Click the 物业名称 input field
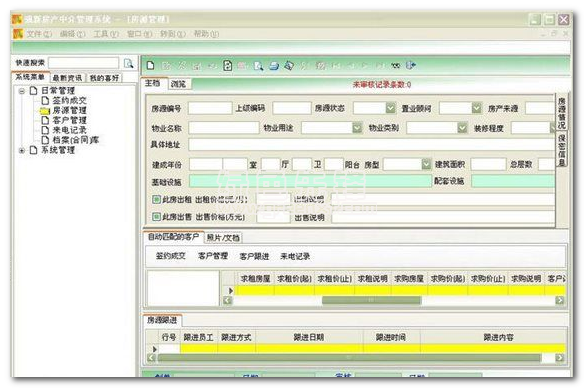 [x=224, y=128]
